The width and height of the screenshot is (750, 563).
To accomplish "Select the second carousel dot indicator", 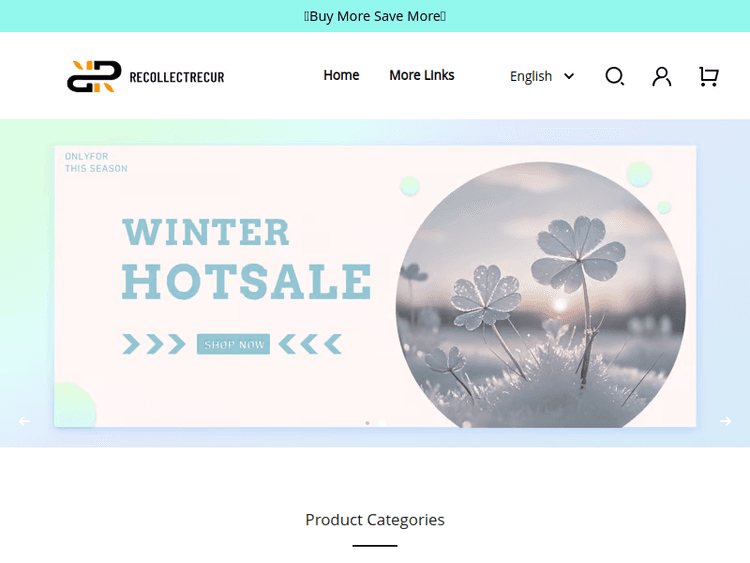I will click(x=382, y=423).
